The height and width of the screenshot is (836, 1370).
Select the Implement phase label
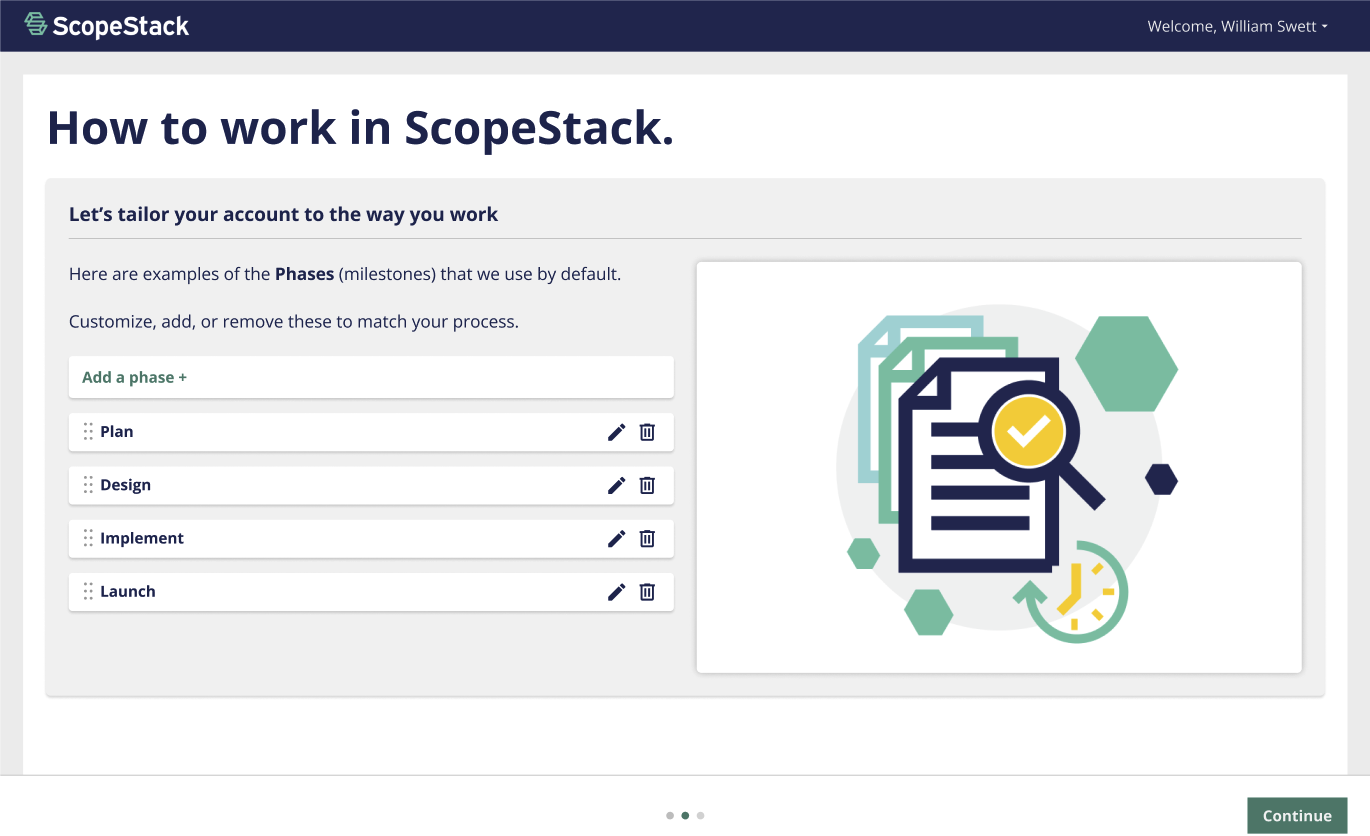click(142, 538)
